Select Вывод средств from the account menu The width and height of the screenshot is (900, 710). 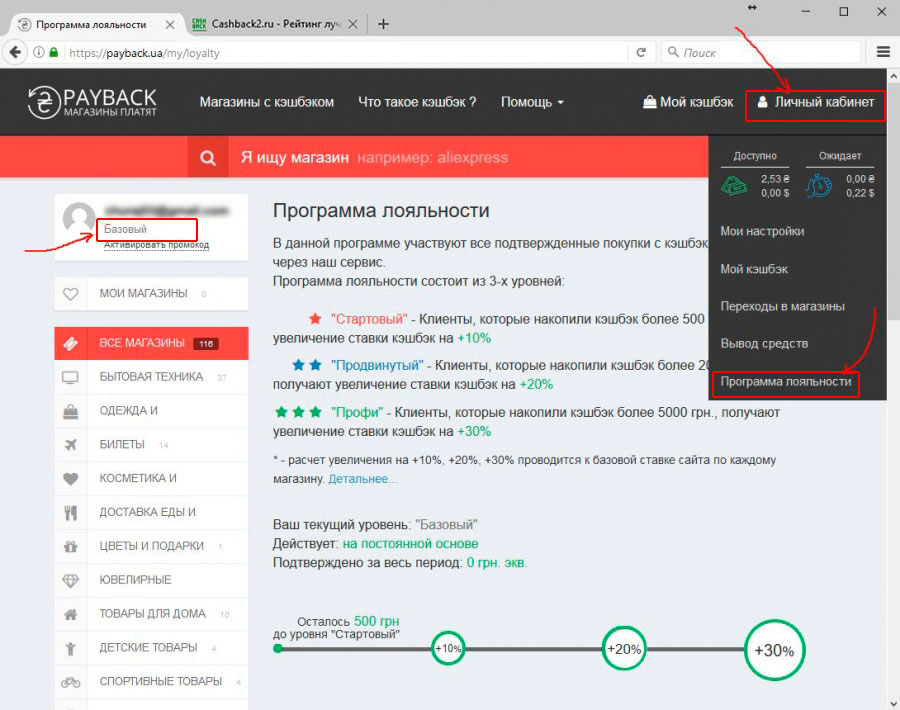pyautogui.click(x=764, y=344)
